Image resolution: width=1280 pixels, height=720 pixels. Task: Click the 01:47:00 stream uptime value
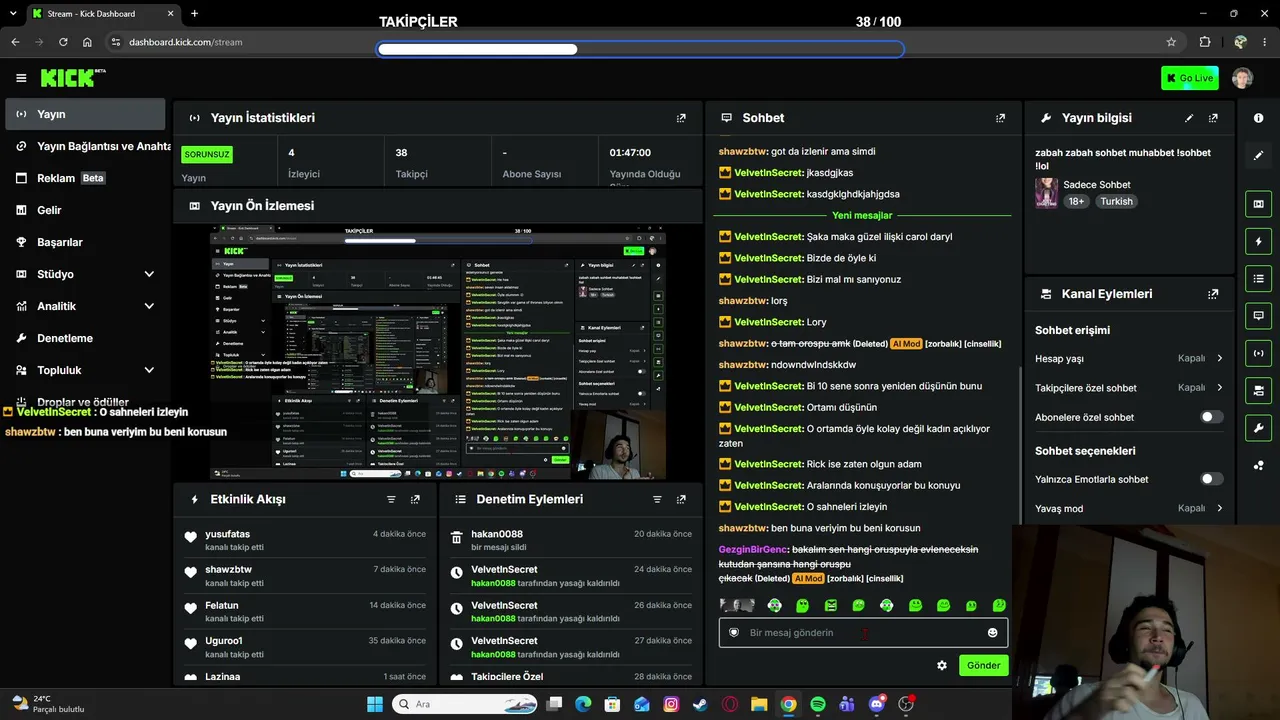pyautogui.click(x=630, y=153)
